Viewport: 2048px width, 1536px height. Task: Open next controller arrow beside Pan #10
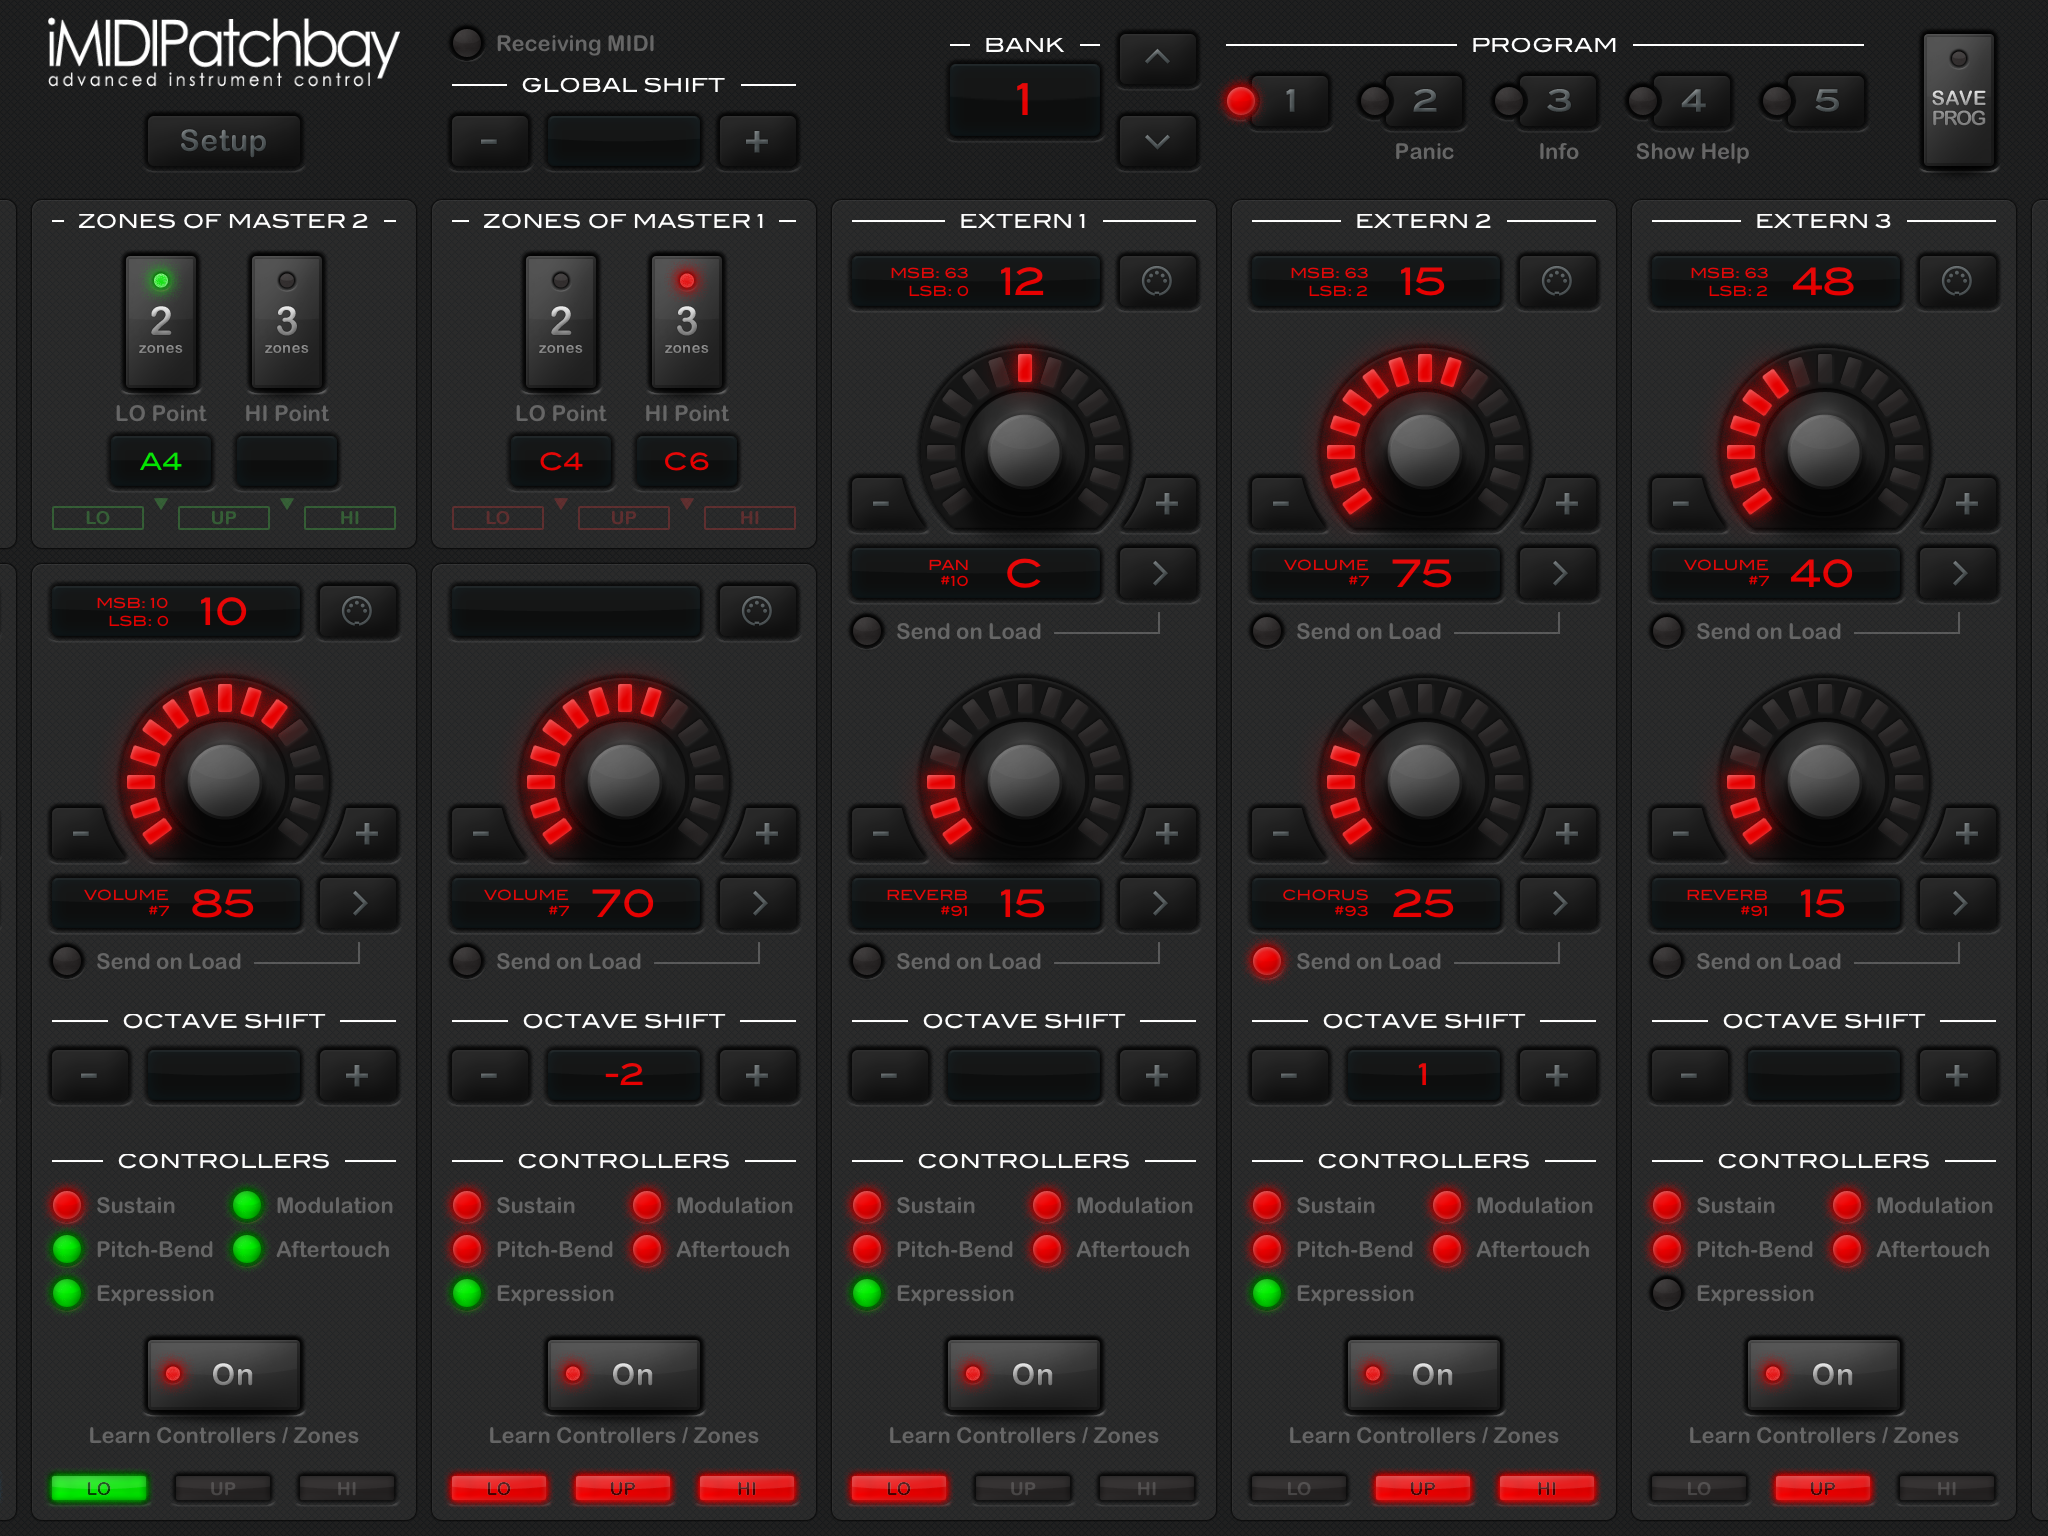pyautogui.click(x=1157, y=573)
